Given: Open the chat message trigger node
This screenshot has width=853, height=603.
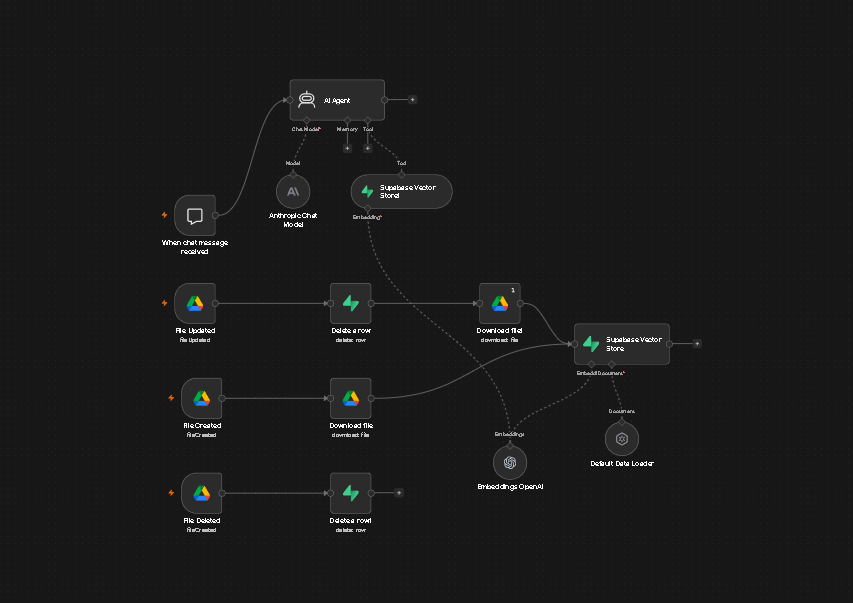Looking at the screenshot, I should 195,216.
